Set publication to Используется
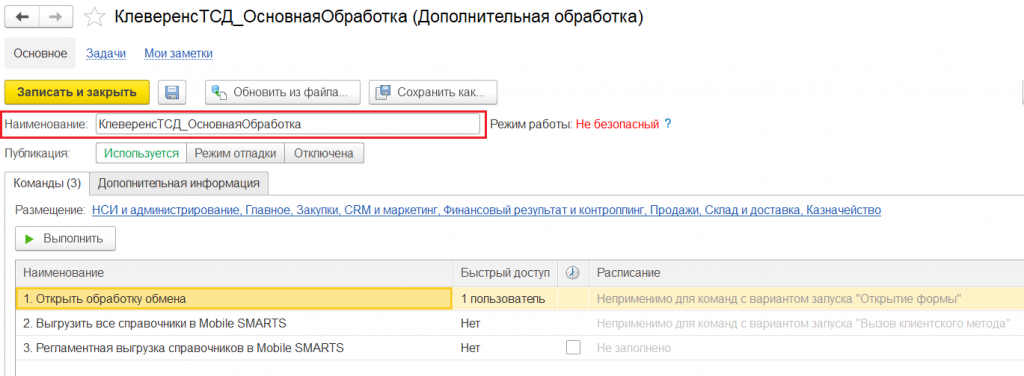Screen dimensions: 1024x376 (x=142, y=153)
